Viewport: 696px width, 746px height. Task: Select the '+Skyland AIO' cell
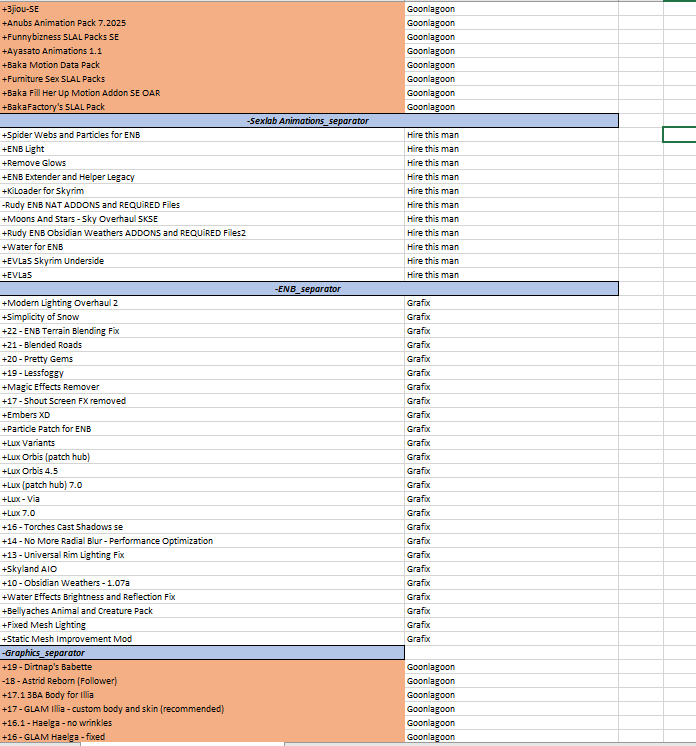coord(202,569)
